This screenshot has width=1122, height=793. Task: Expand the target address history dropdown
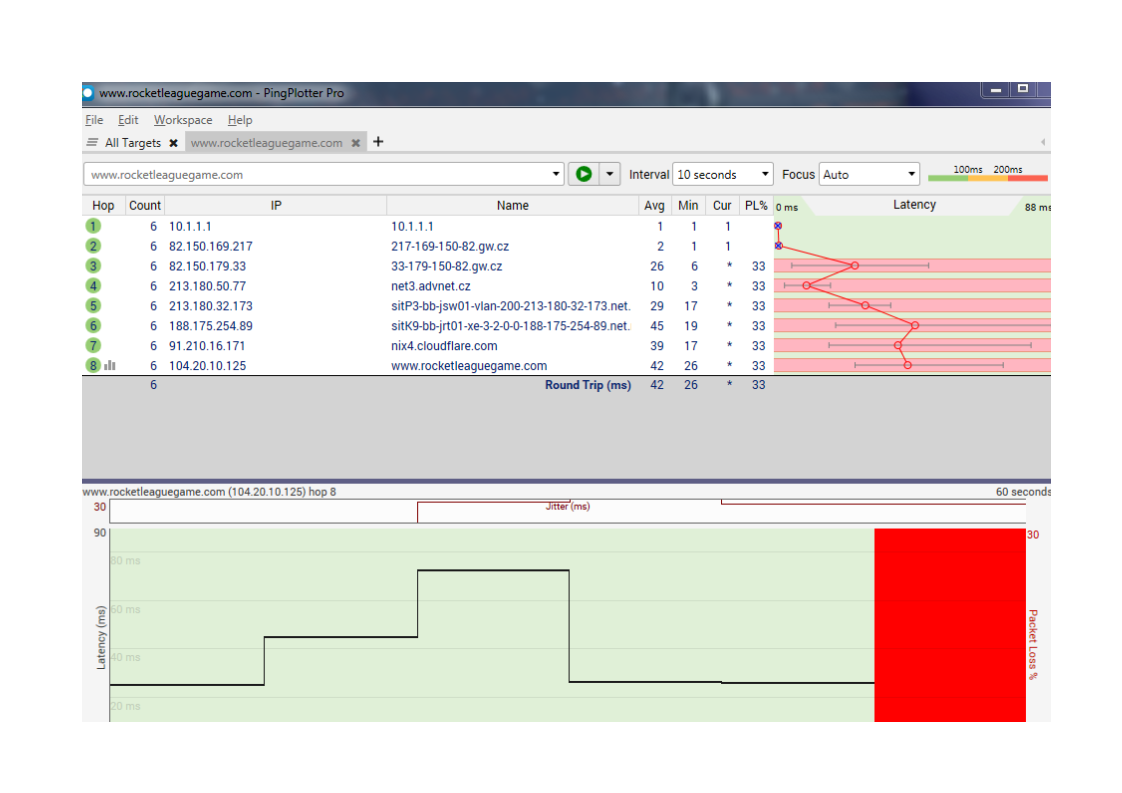pyautogui.click(x=555, y=174)
